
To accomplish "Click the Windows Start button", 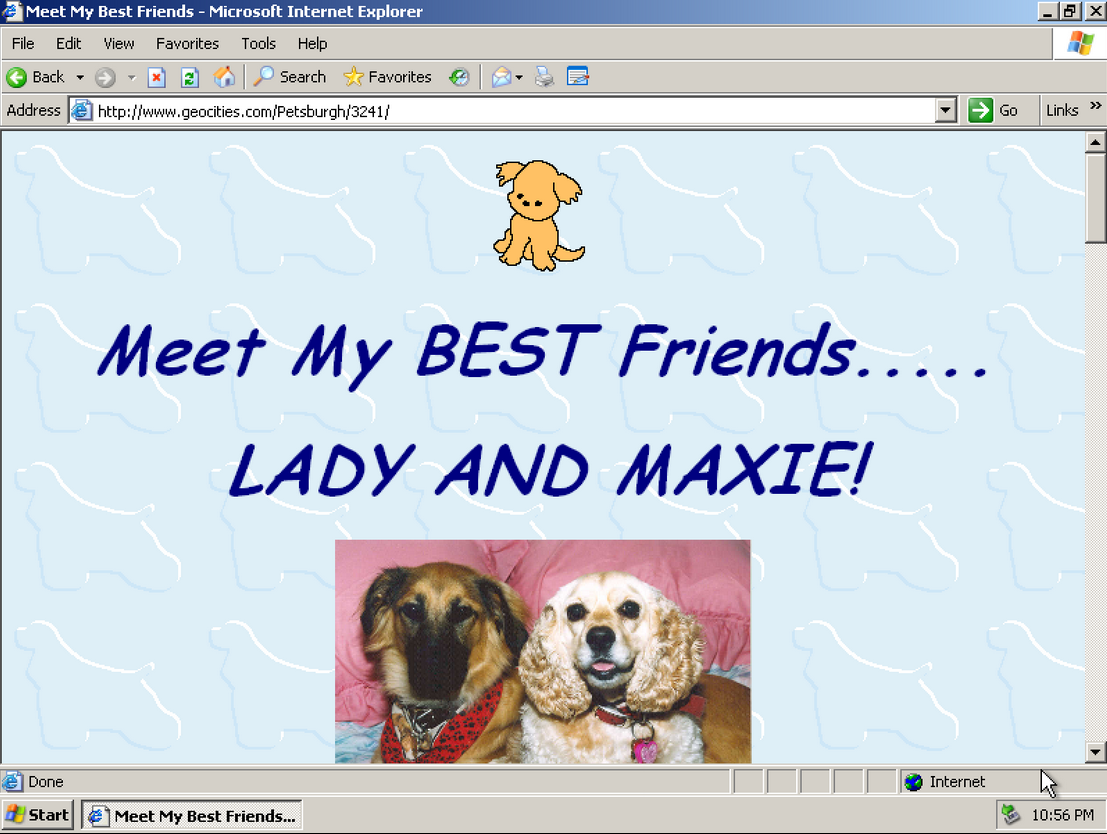I will pyautogui.click(x=37, y=815).
